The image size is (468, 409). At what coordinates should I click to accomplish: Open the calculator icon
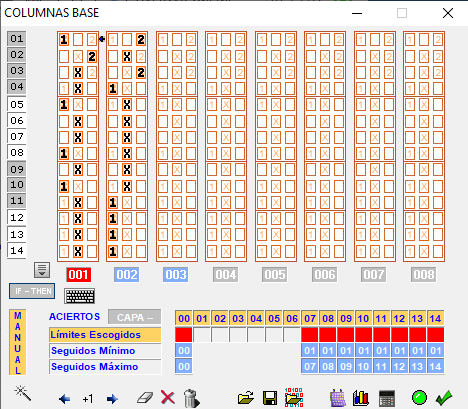[387, 398]
